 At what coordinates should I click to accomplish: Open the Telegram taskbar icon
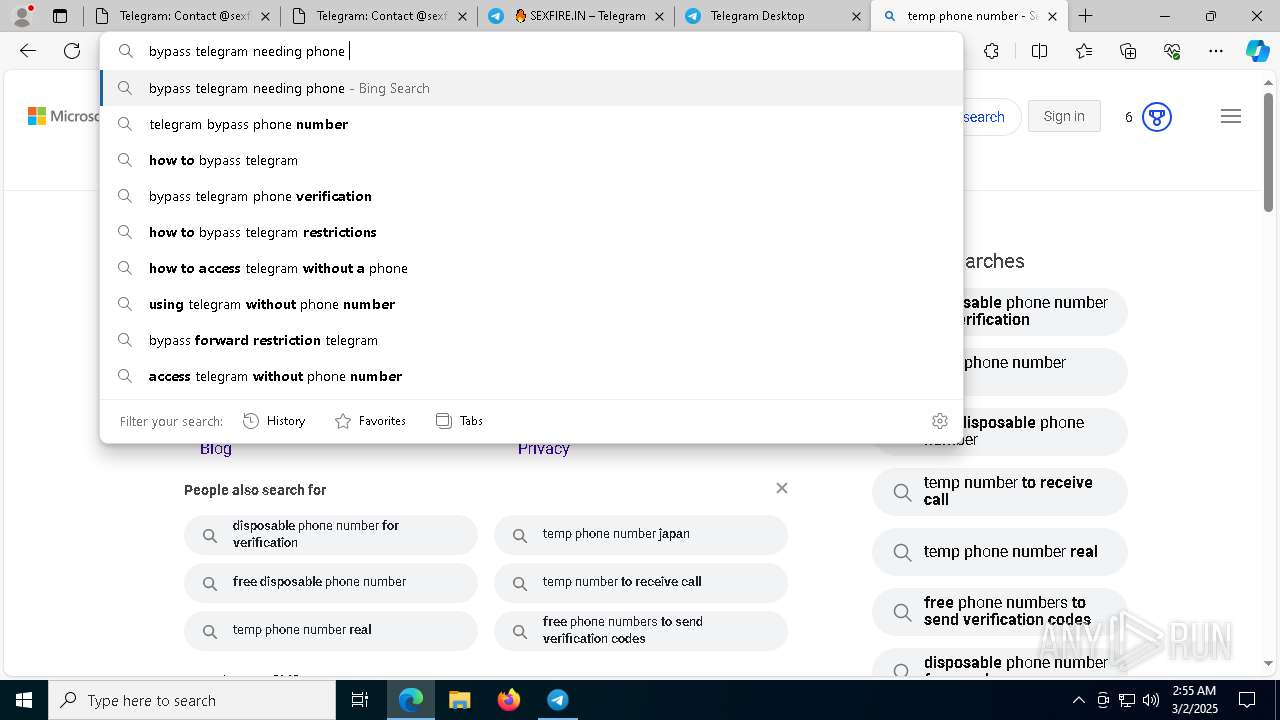[x=557, y=700]
